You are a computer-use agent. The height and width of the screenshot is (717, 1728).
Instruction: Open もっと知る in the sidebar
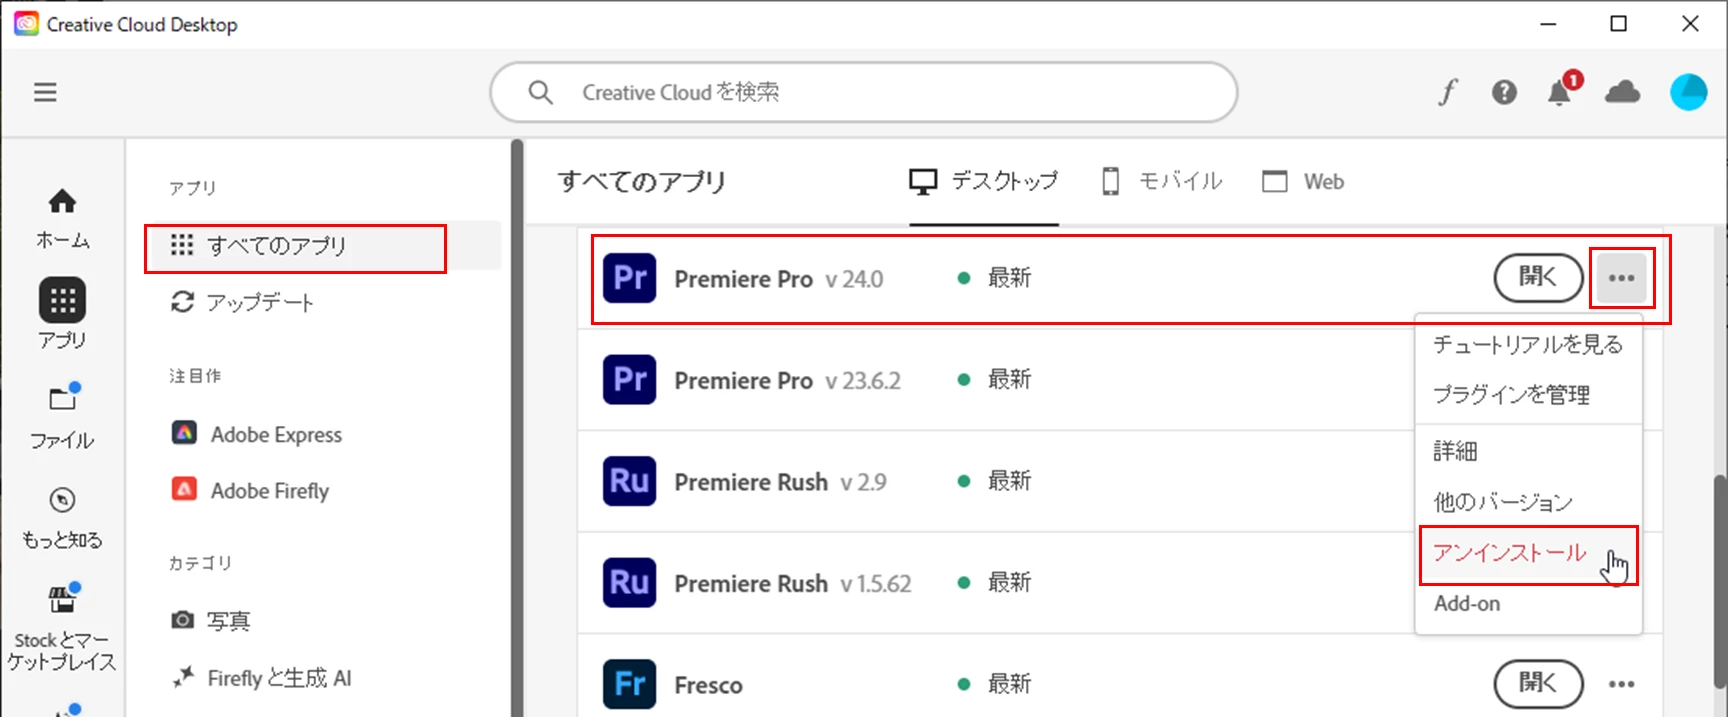pyautogui.click(x=62, y=517)
